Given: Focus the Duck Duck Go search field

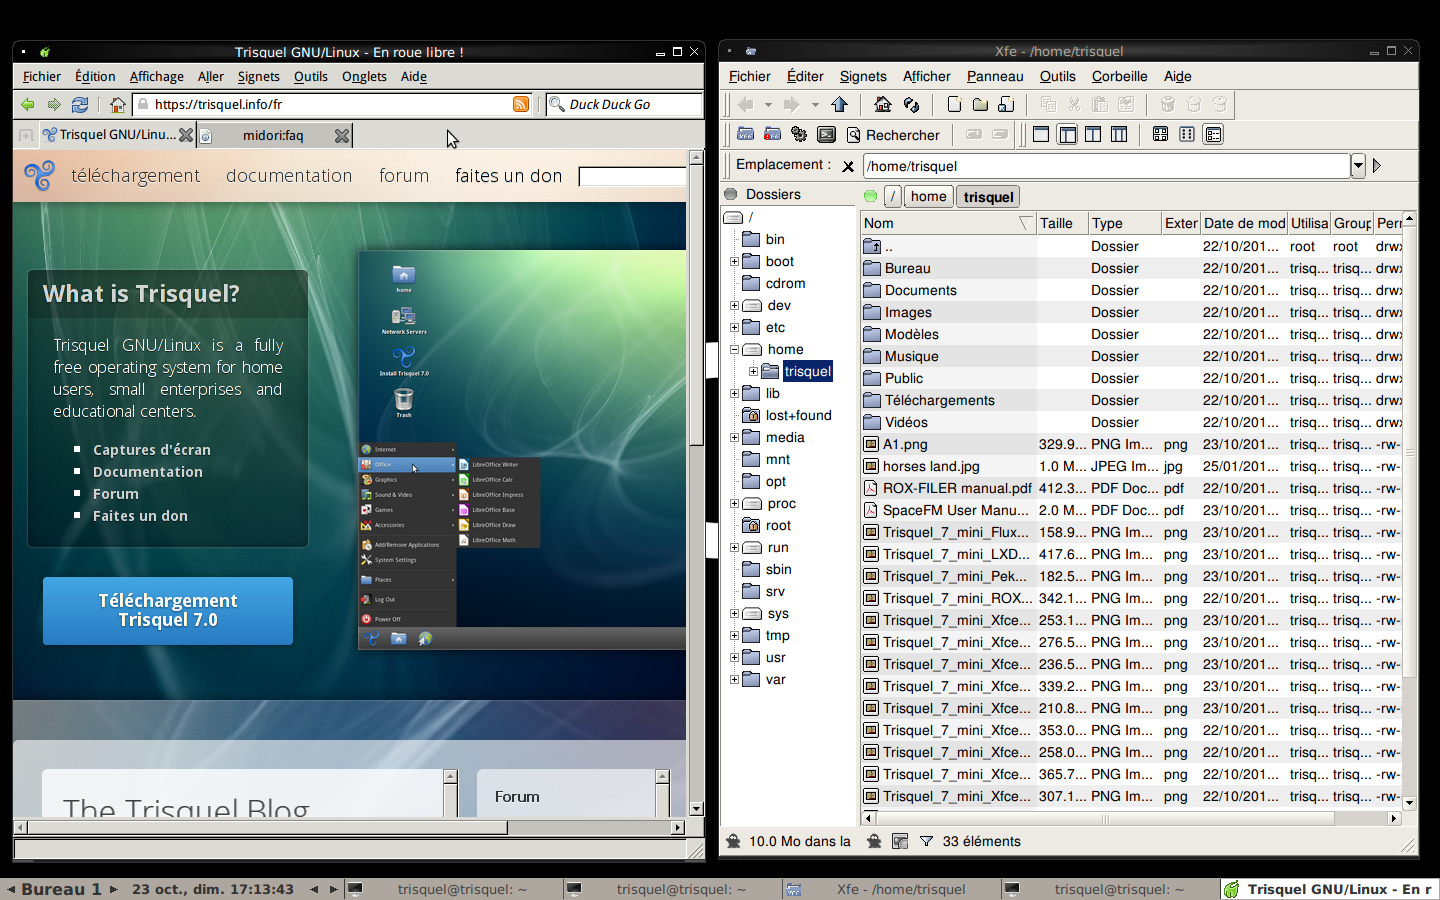Looking at the screenshot, I should 625,104.
